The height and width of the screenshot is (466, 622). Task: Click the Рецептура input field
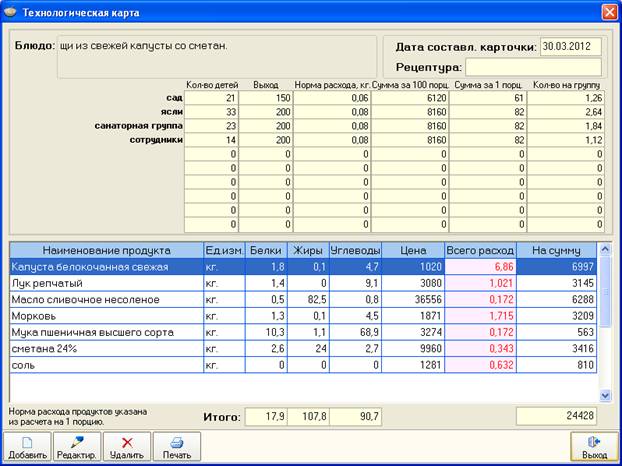534,67
